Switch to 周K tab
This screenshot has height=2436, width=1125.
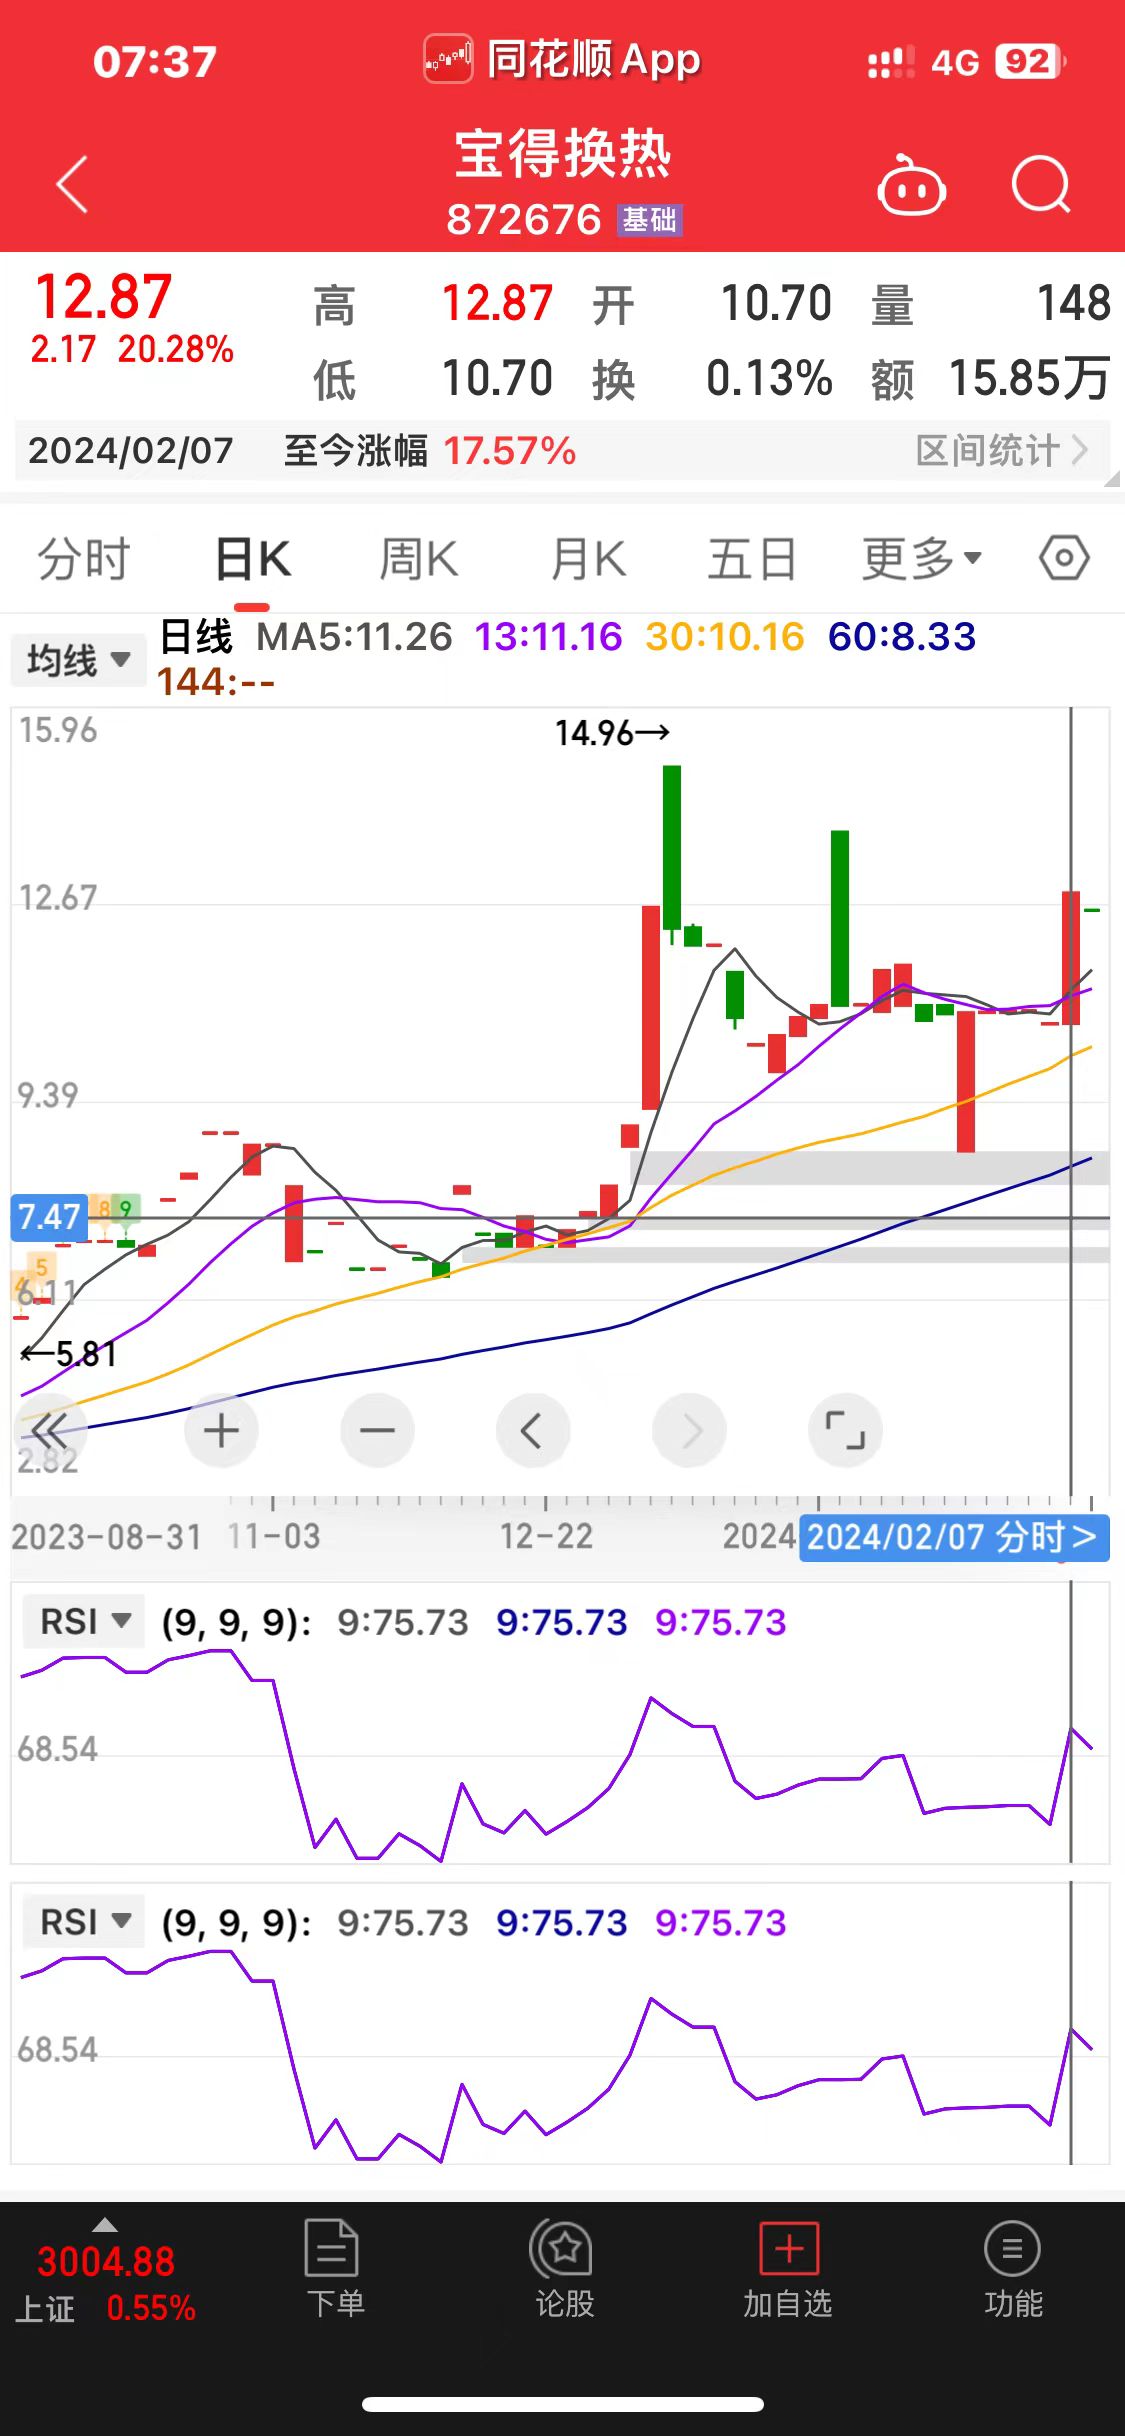point(418,558)
